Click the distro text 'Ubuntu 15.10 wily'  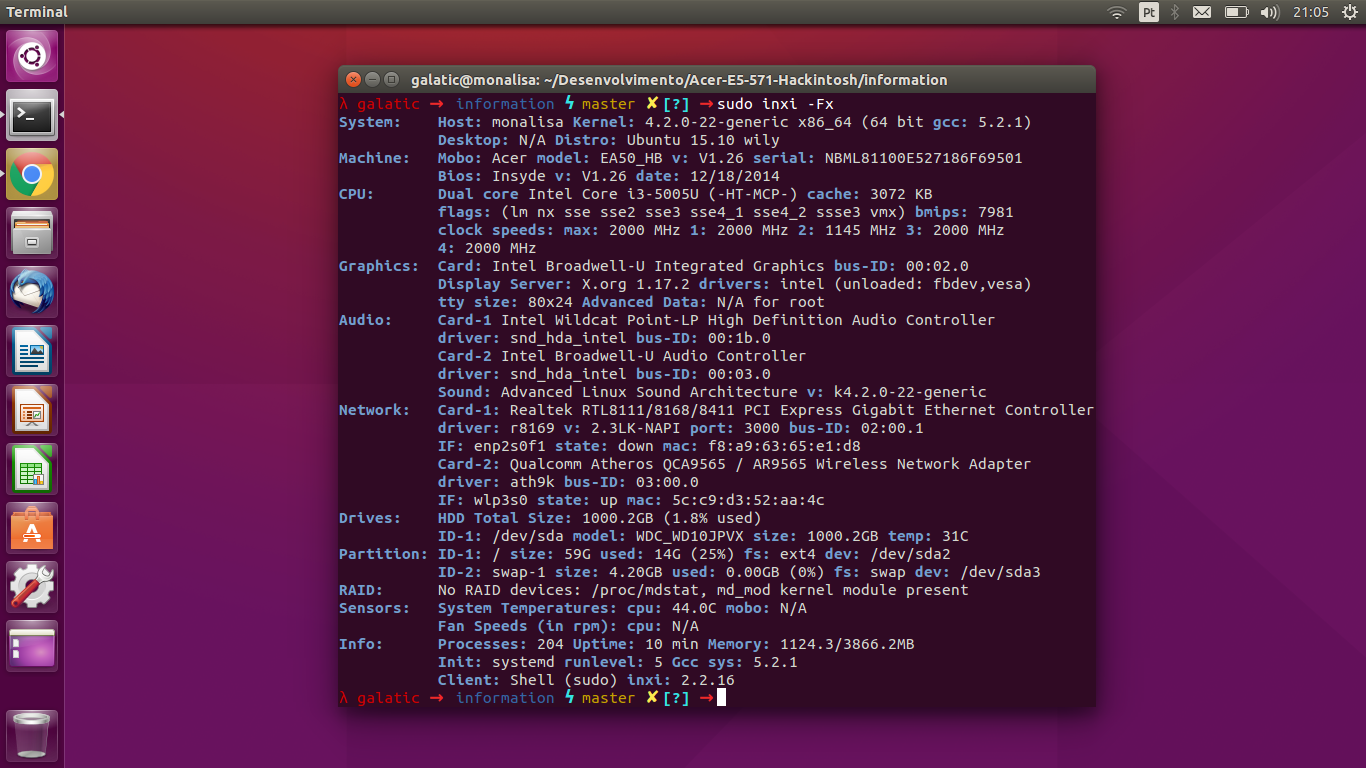pos(703,140)
